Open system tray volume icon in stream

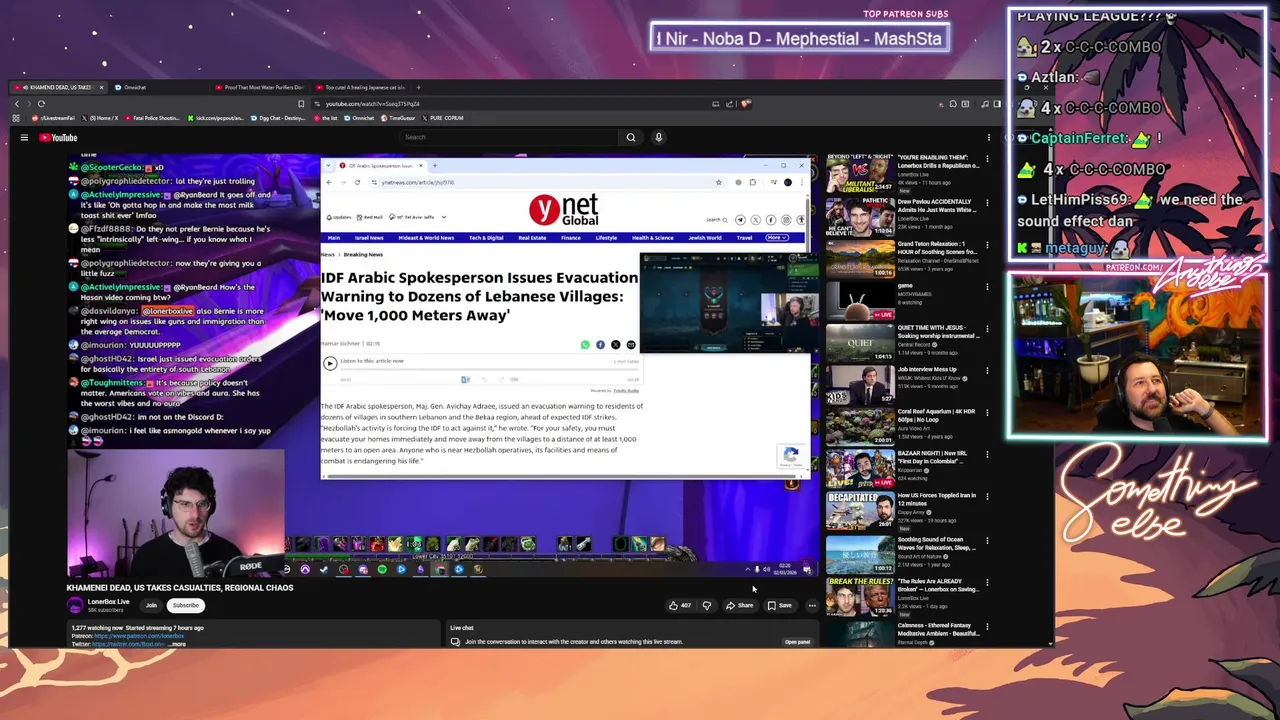766,570
